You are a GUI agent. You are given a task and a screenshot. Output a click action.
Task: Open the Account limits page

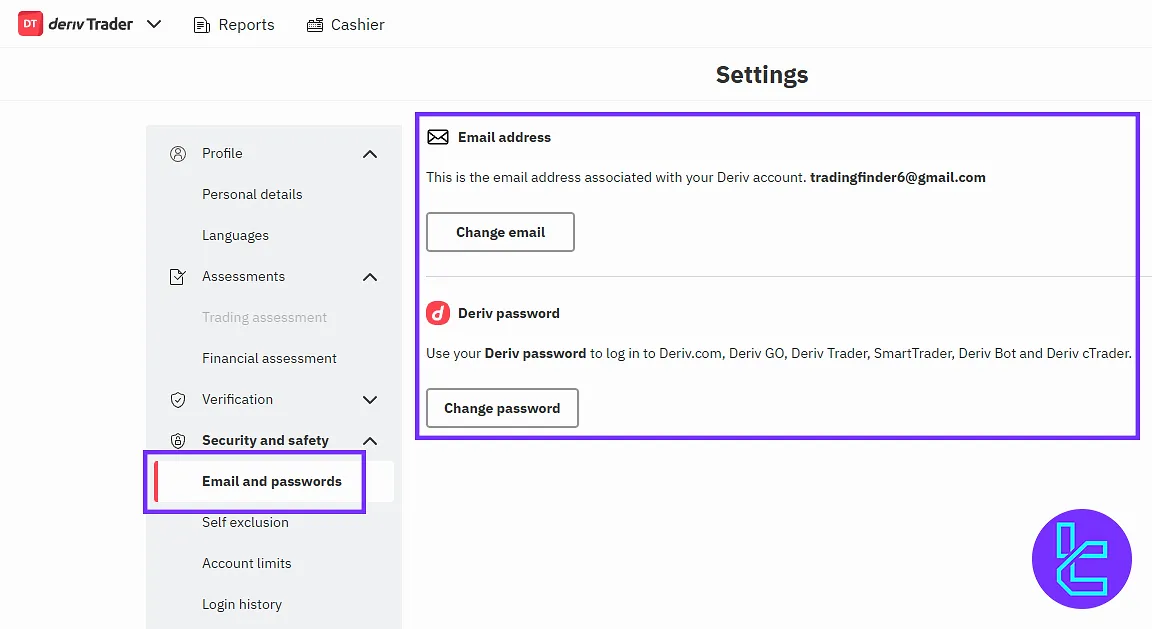(247, 564)
